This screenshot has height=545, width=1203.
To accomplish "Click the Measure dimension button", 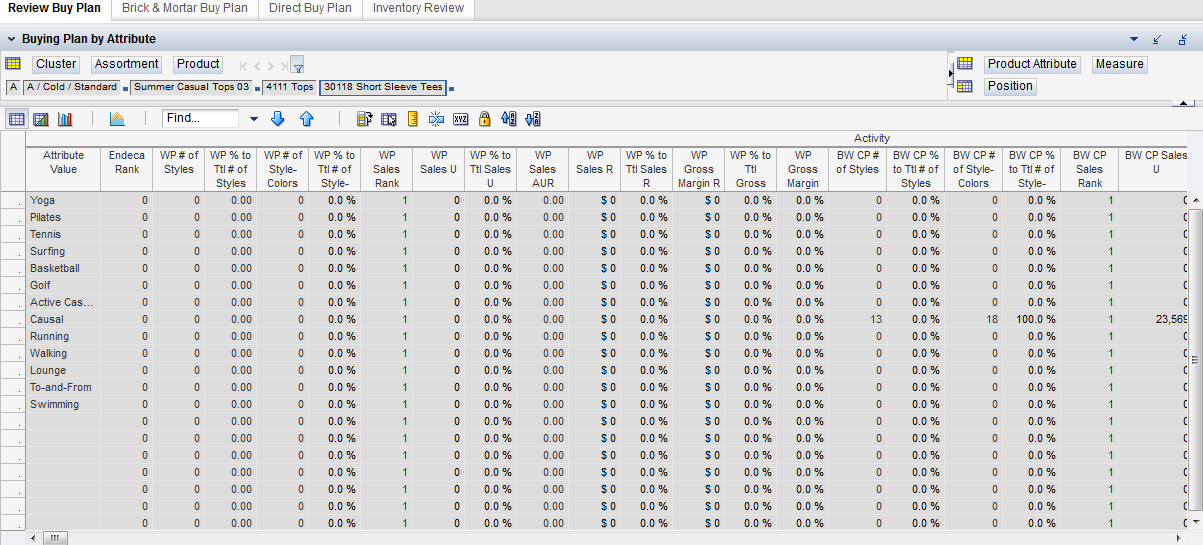I will (x=1119, y=64).
